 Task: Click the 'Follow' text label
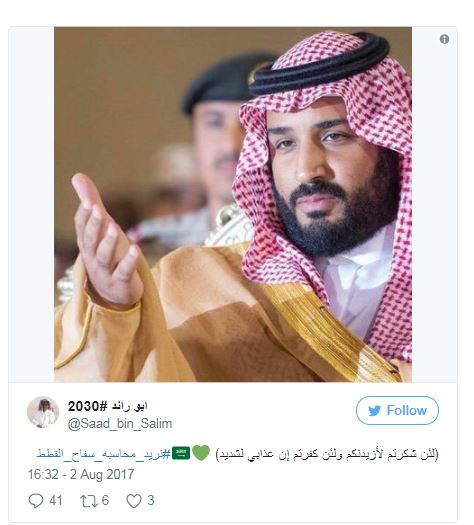407,410
